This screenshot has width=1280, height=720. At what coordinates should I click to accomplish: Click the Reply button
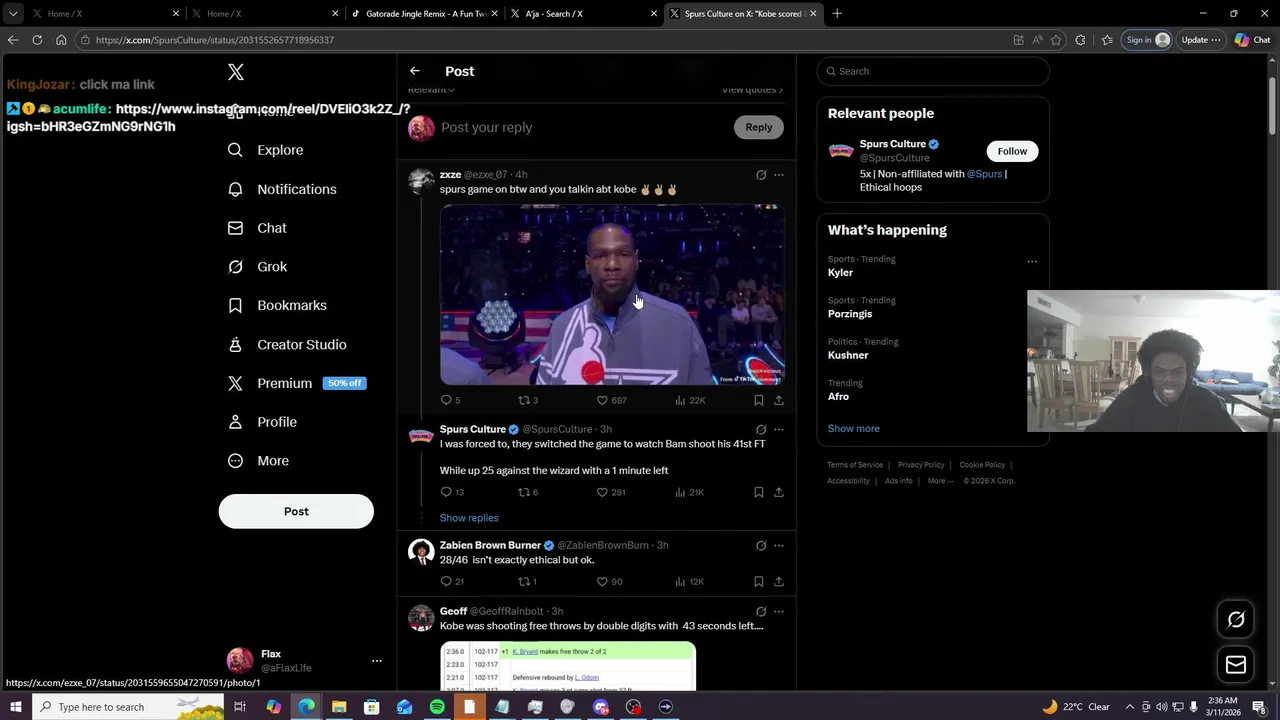[x=759, y=127]
